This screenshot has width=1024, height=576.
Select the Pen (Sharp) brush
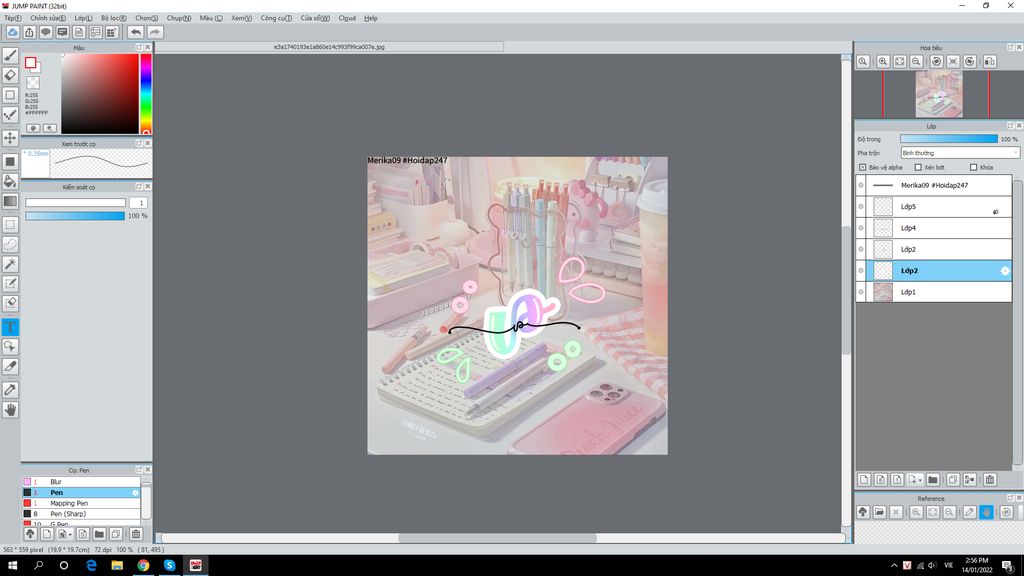[81, 514]
